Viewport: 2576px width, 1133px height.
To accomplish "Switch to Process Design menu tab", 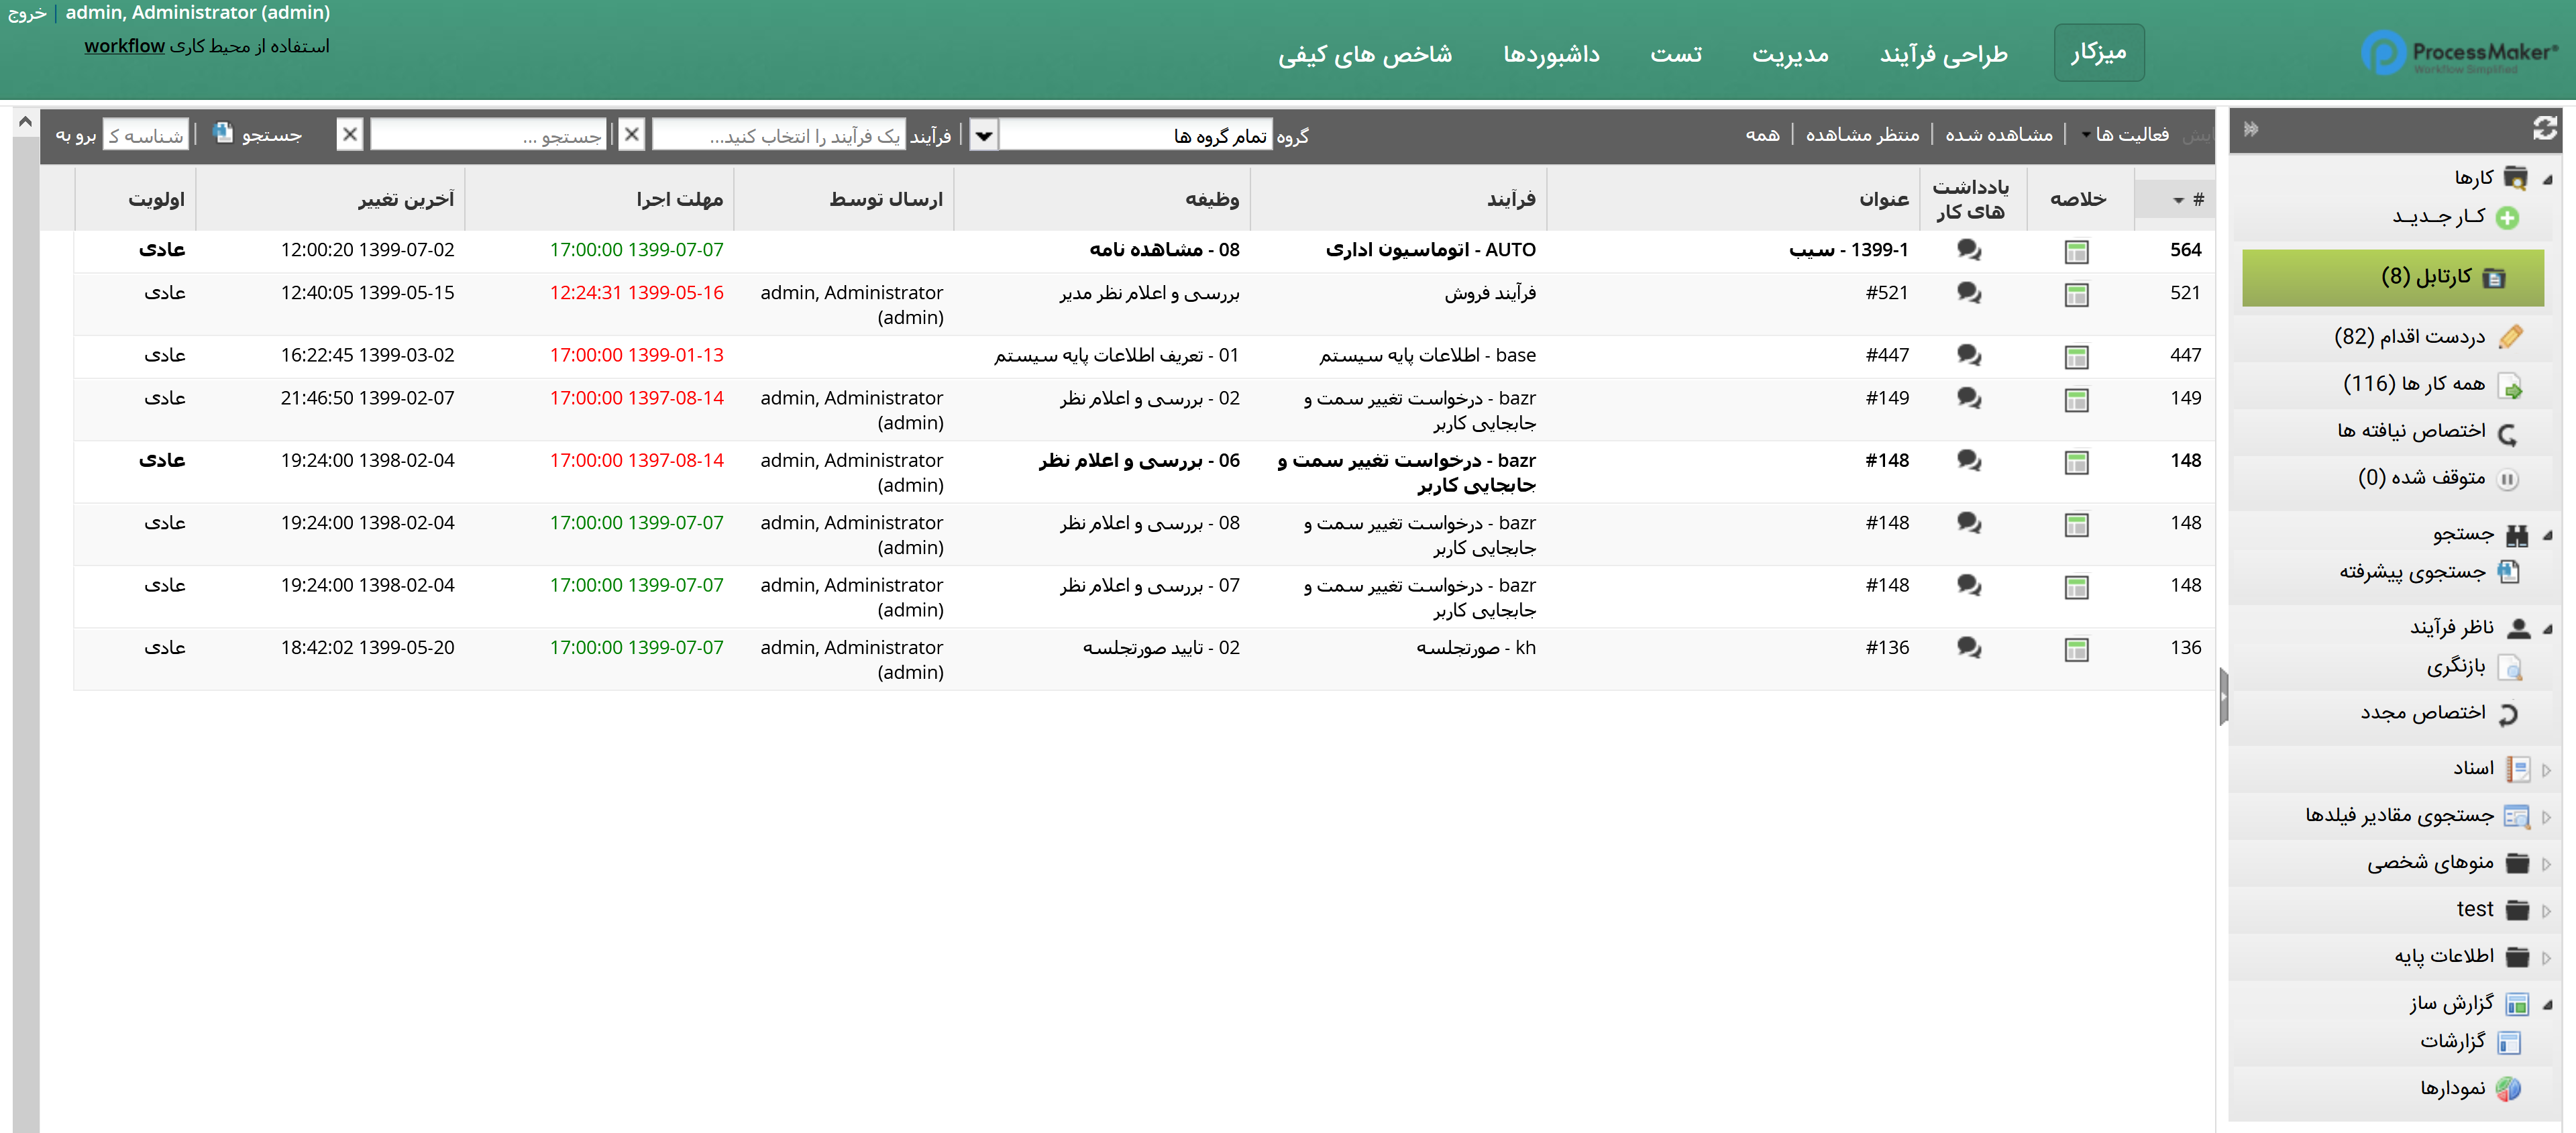I will pyautogui.click(x=1943, y=54).
